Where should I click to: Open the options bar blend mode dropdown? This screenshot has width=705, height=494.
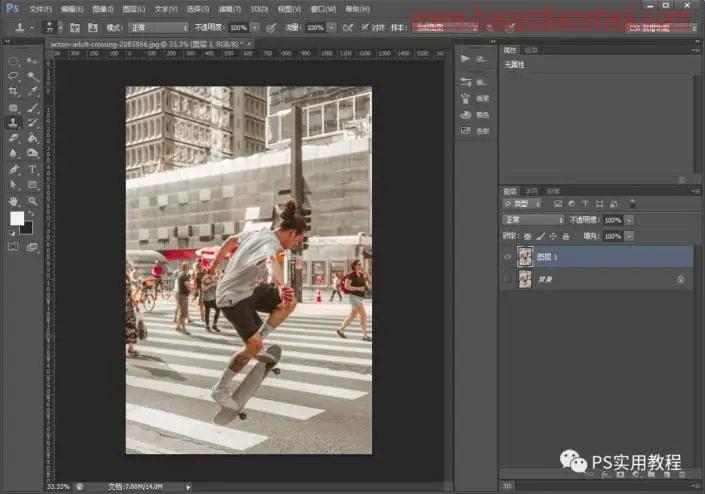coord(158,28)
